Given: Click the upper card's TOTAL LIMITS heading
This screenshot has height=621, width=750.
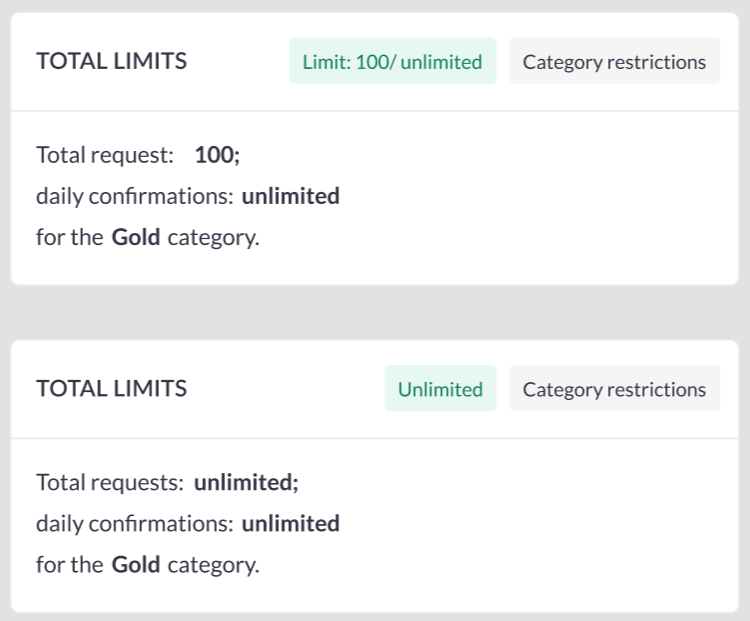Looking at the screenshot, I should (x=111, y=61).
